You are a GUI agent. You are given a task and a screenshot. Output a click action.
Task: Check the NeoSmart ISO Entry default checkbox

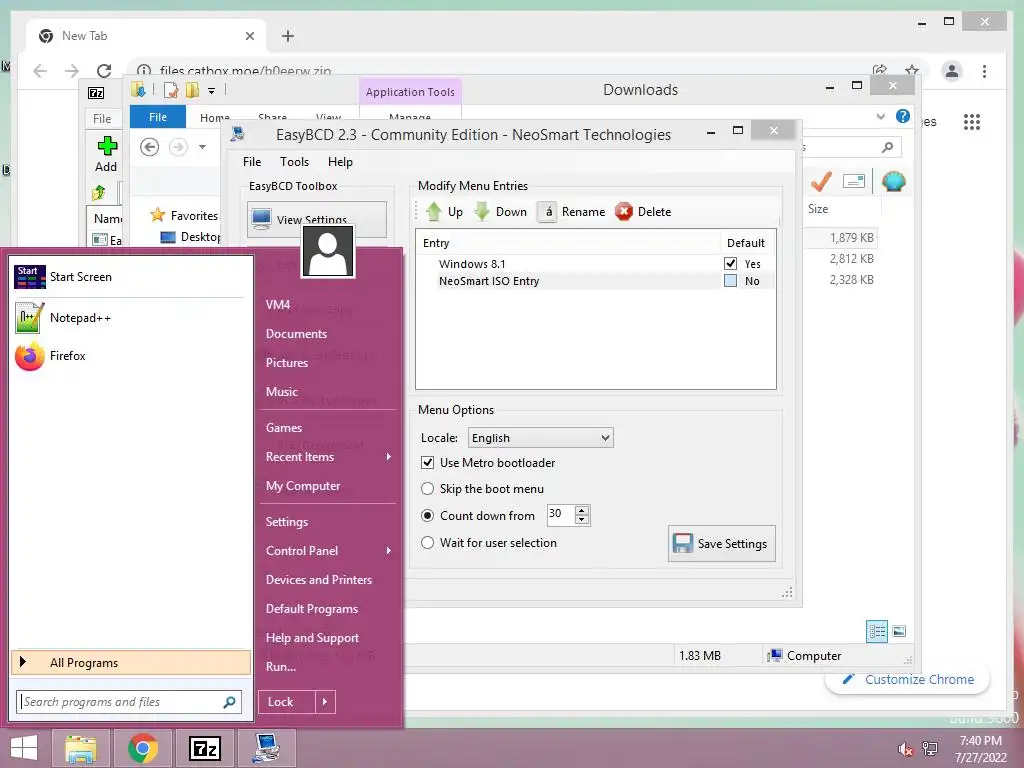tap(731, 281)
